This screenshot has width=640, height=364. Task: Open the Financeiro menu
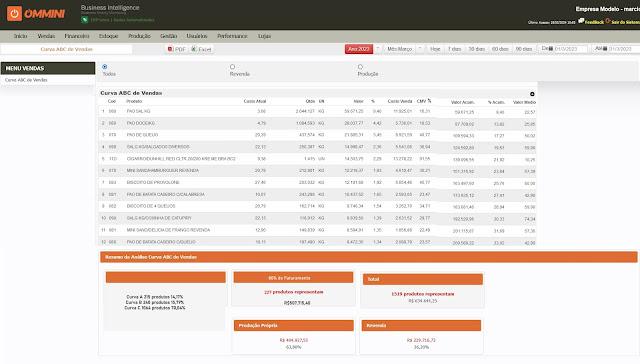click(77, 36)
